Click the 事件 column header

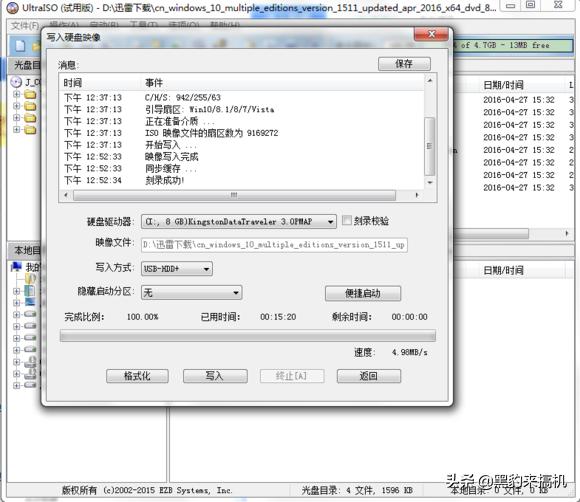pos(283,83)
